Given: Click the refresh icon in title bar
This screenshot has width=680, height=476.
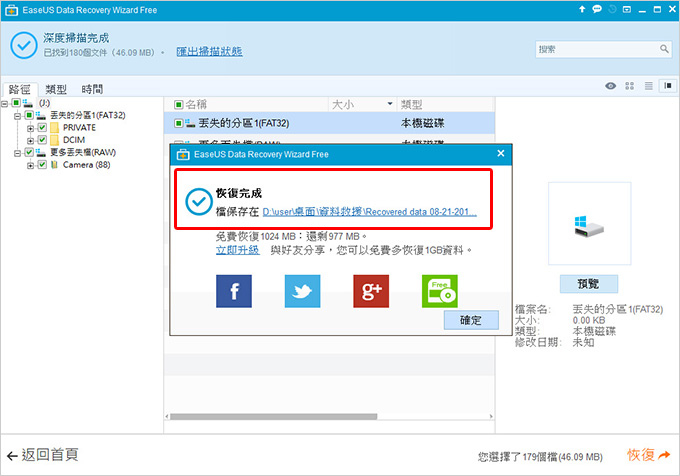Looking at the screenshot, I should (612, 9).
